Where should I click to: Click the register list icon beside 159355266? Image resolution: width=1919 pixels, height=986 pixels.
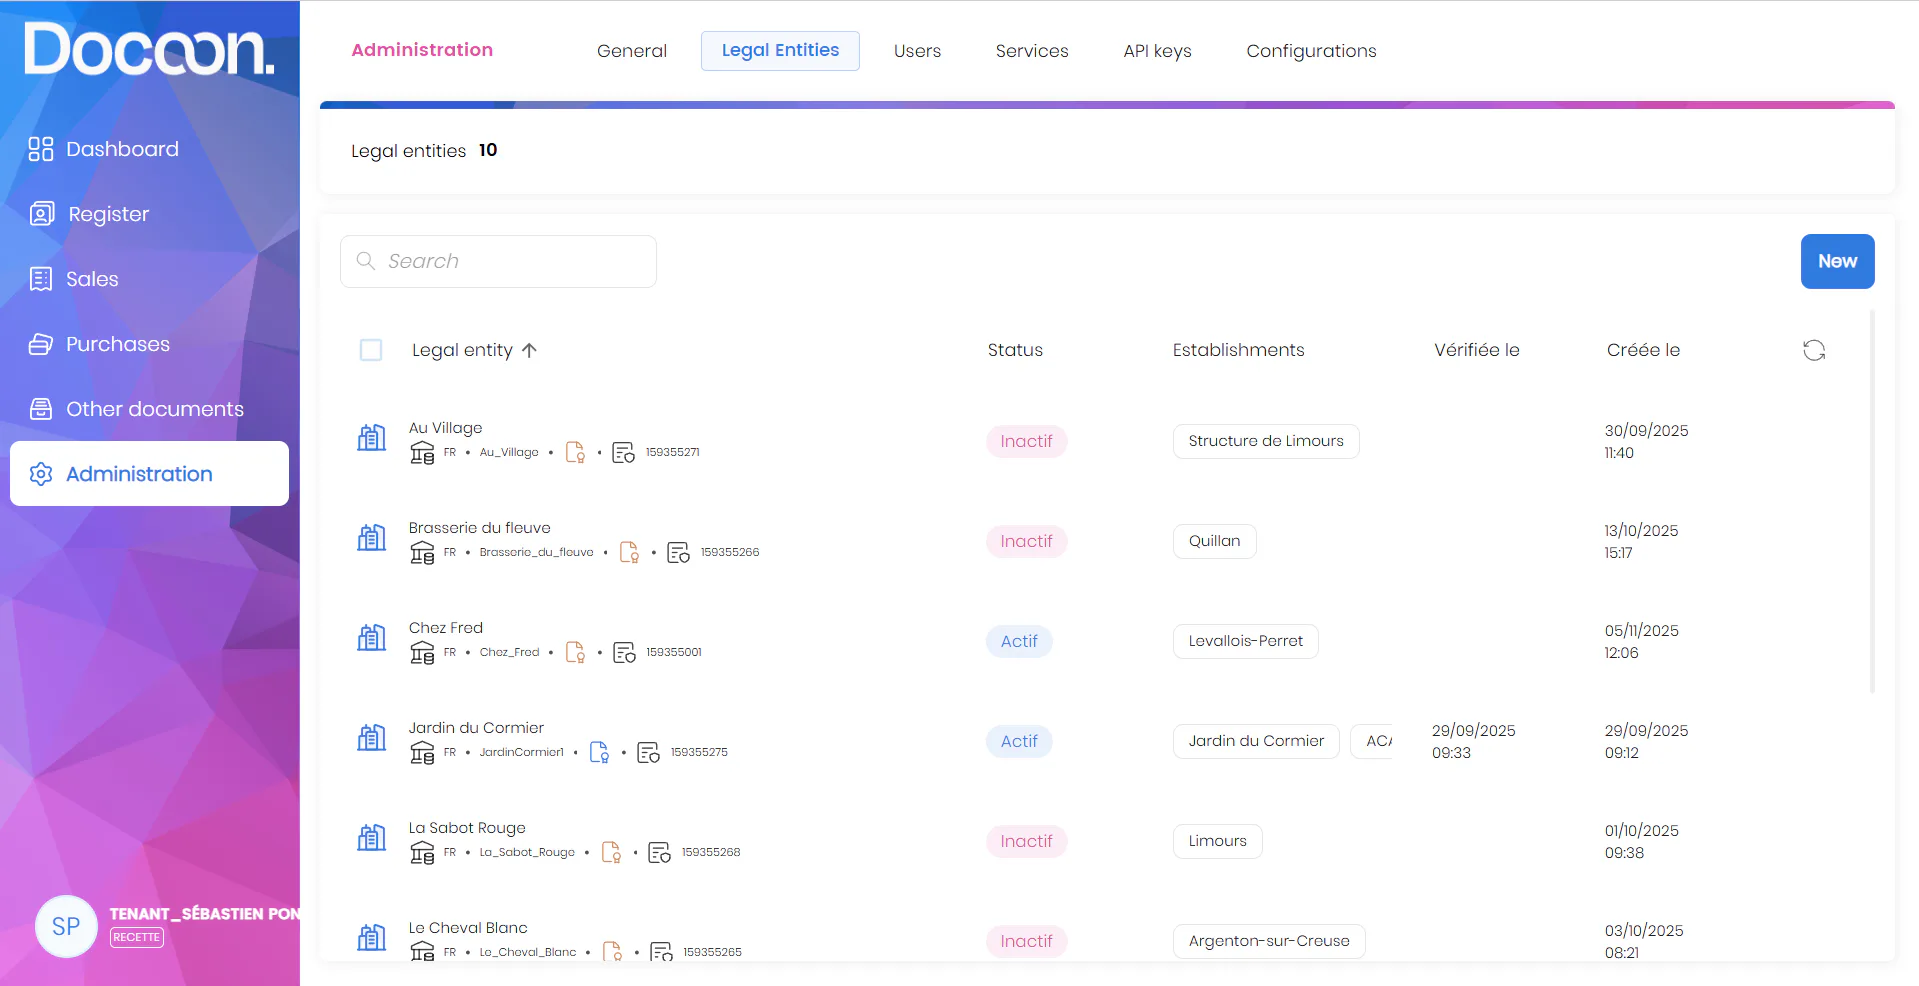pos(678,553)
